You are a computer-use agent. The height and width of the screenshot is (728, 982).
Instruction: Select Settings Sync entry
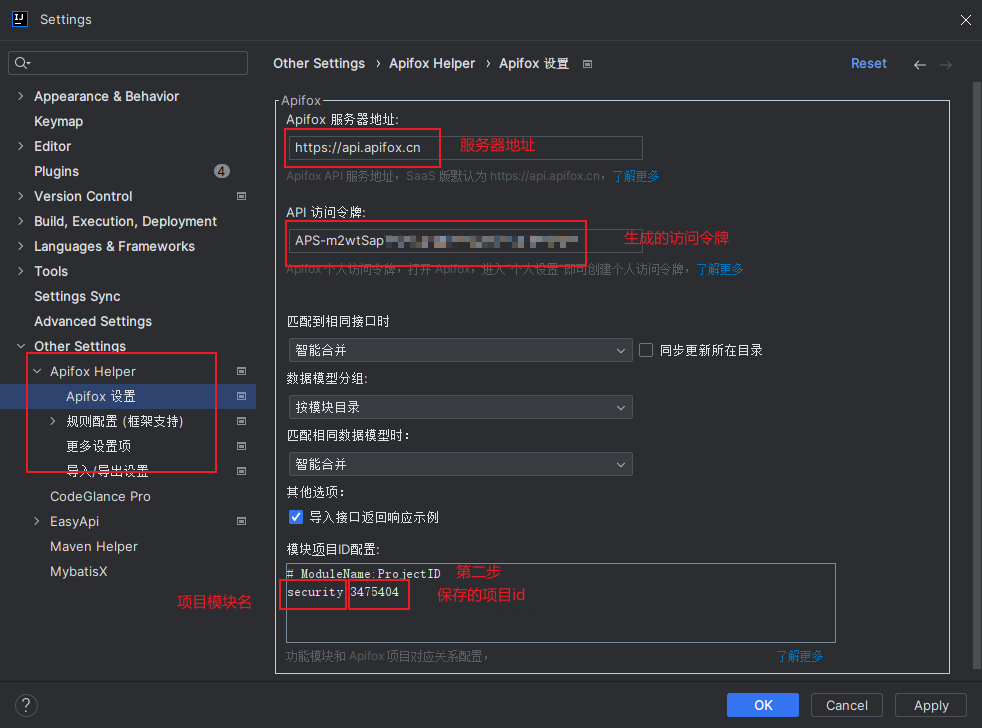tap(77, 296)
